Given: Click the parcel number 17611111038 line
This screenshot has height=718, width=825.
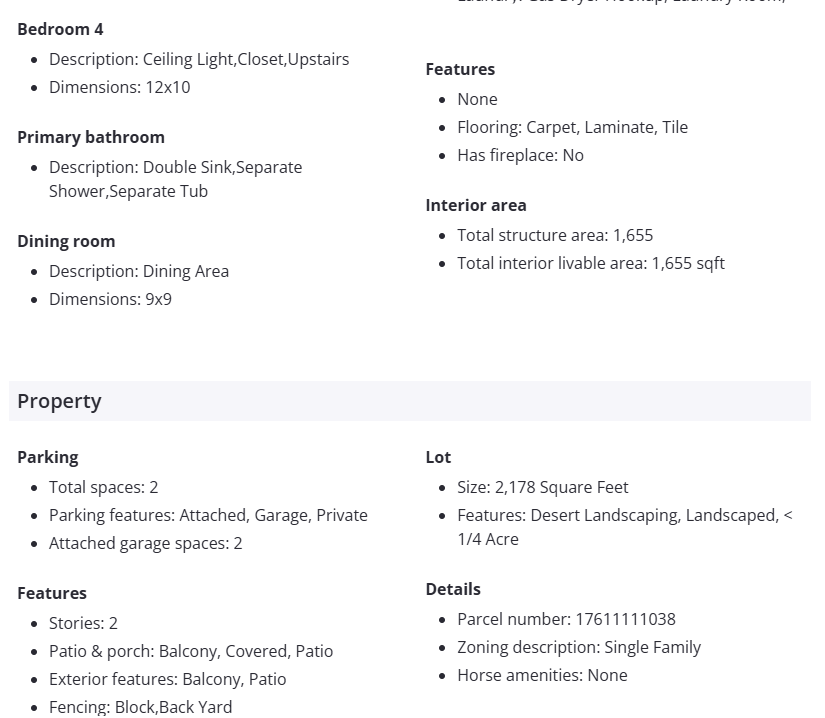Looking at the screenshot, I should pos(566,619).
